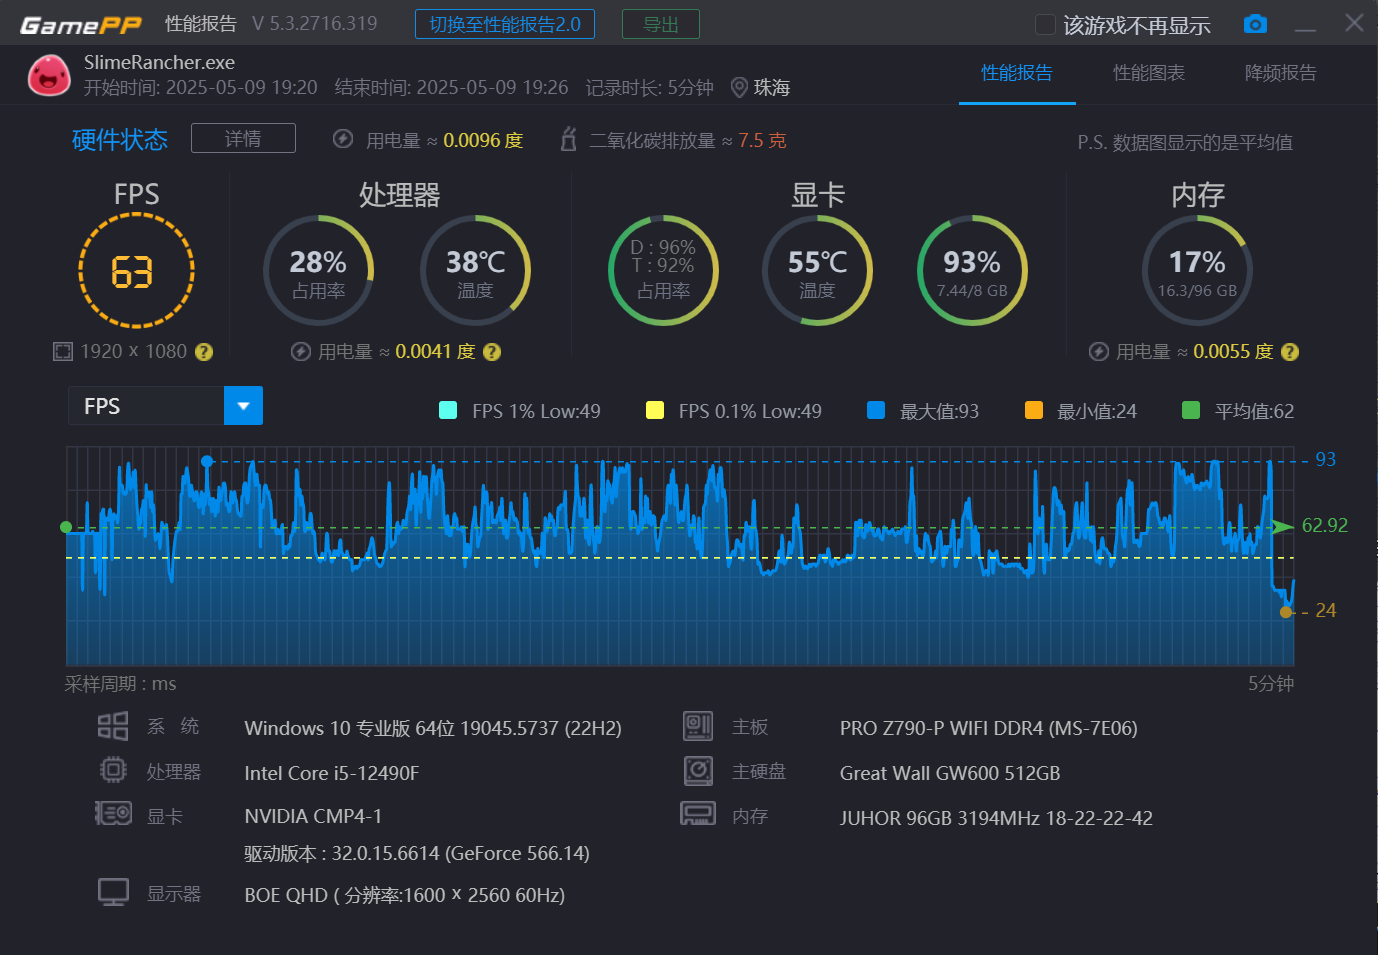The image size is (1378, 955).
Task: Click the 硬件状态 heading
Action: [120, 139]
